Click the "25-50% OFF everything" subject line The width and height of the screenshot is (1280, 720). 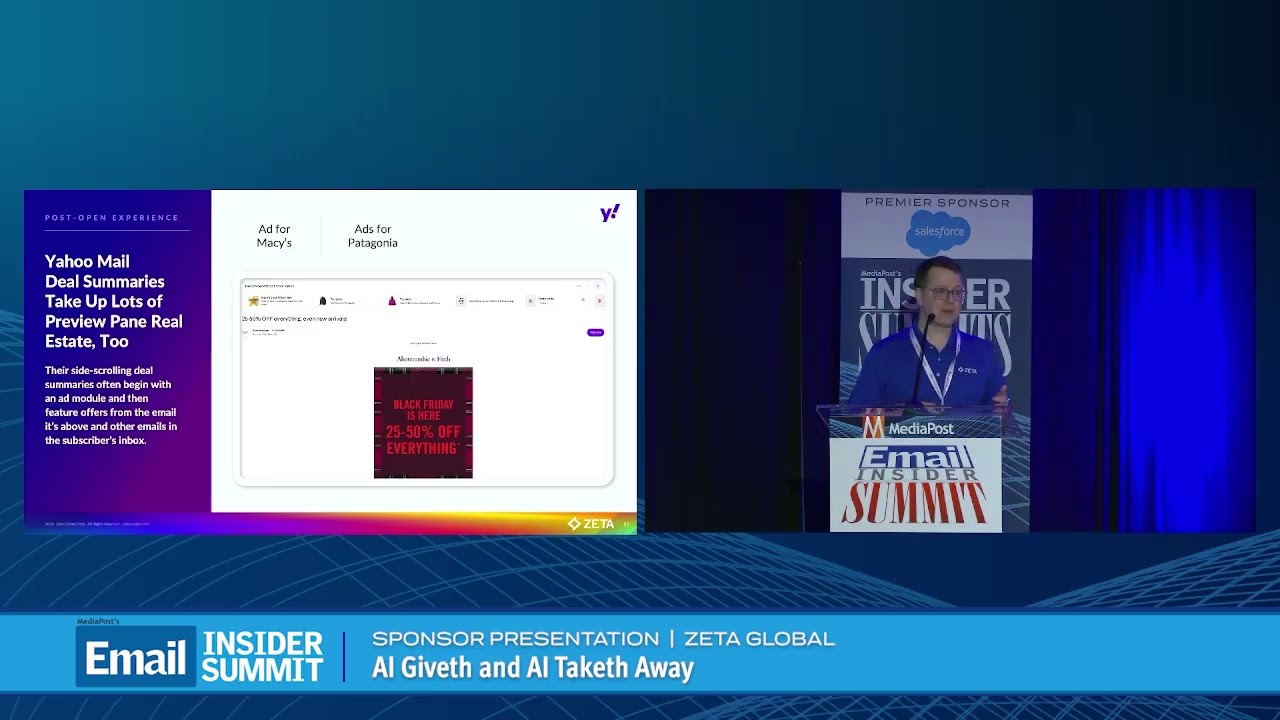coord(294,319)
